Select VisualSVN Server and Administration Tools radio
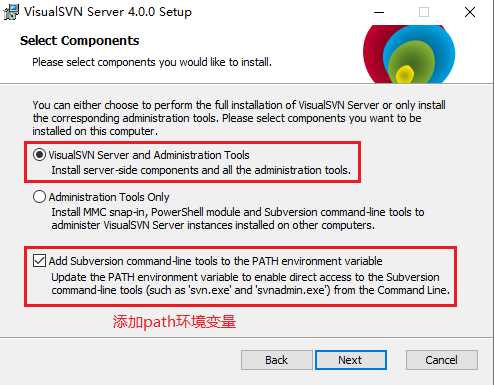The image size is (494, 385). coord(39,155)
